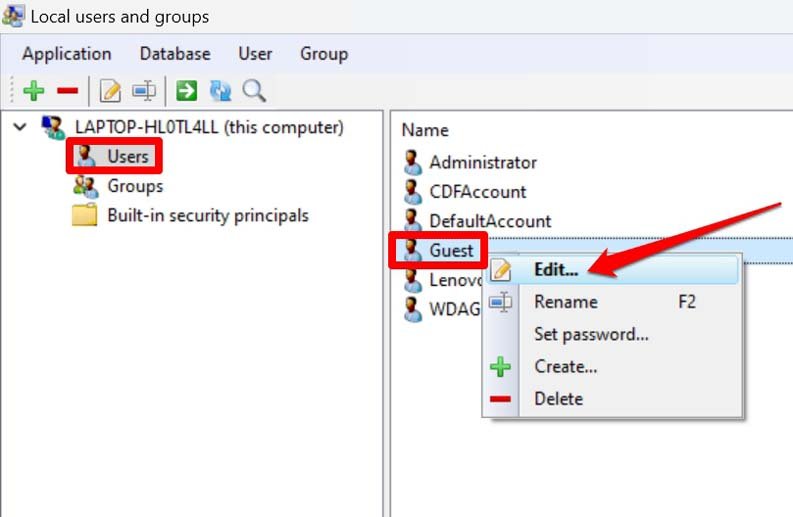Click the red minus Delete toolbar icon
This screenshot has height=517, width=793.
point(67,91)
